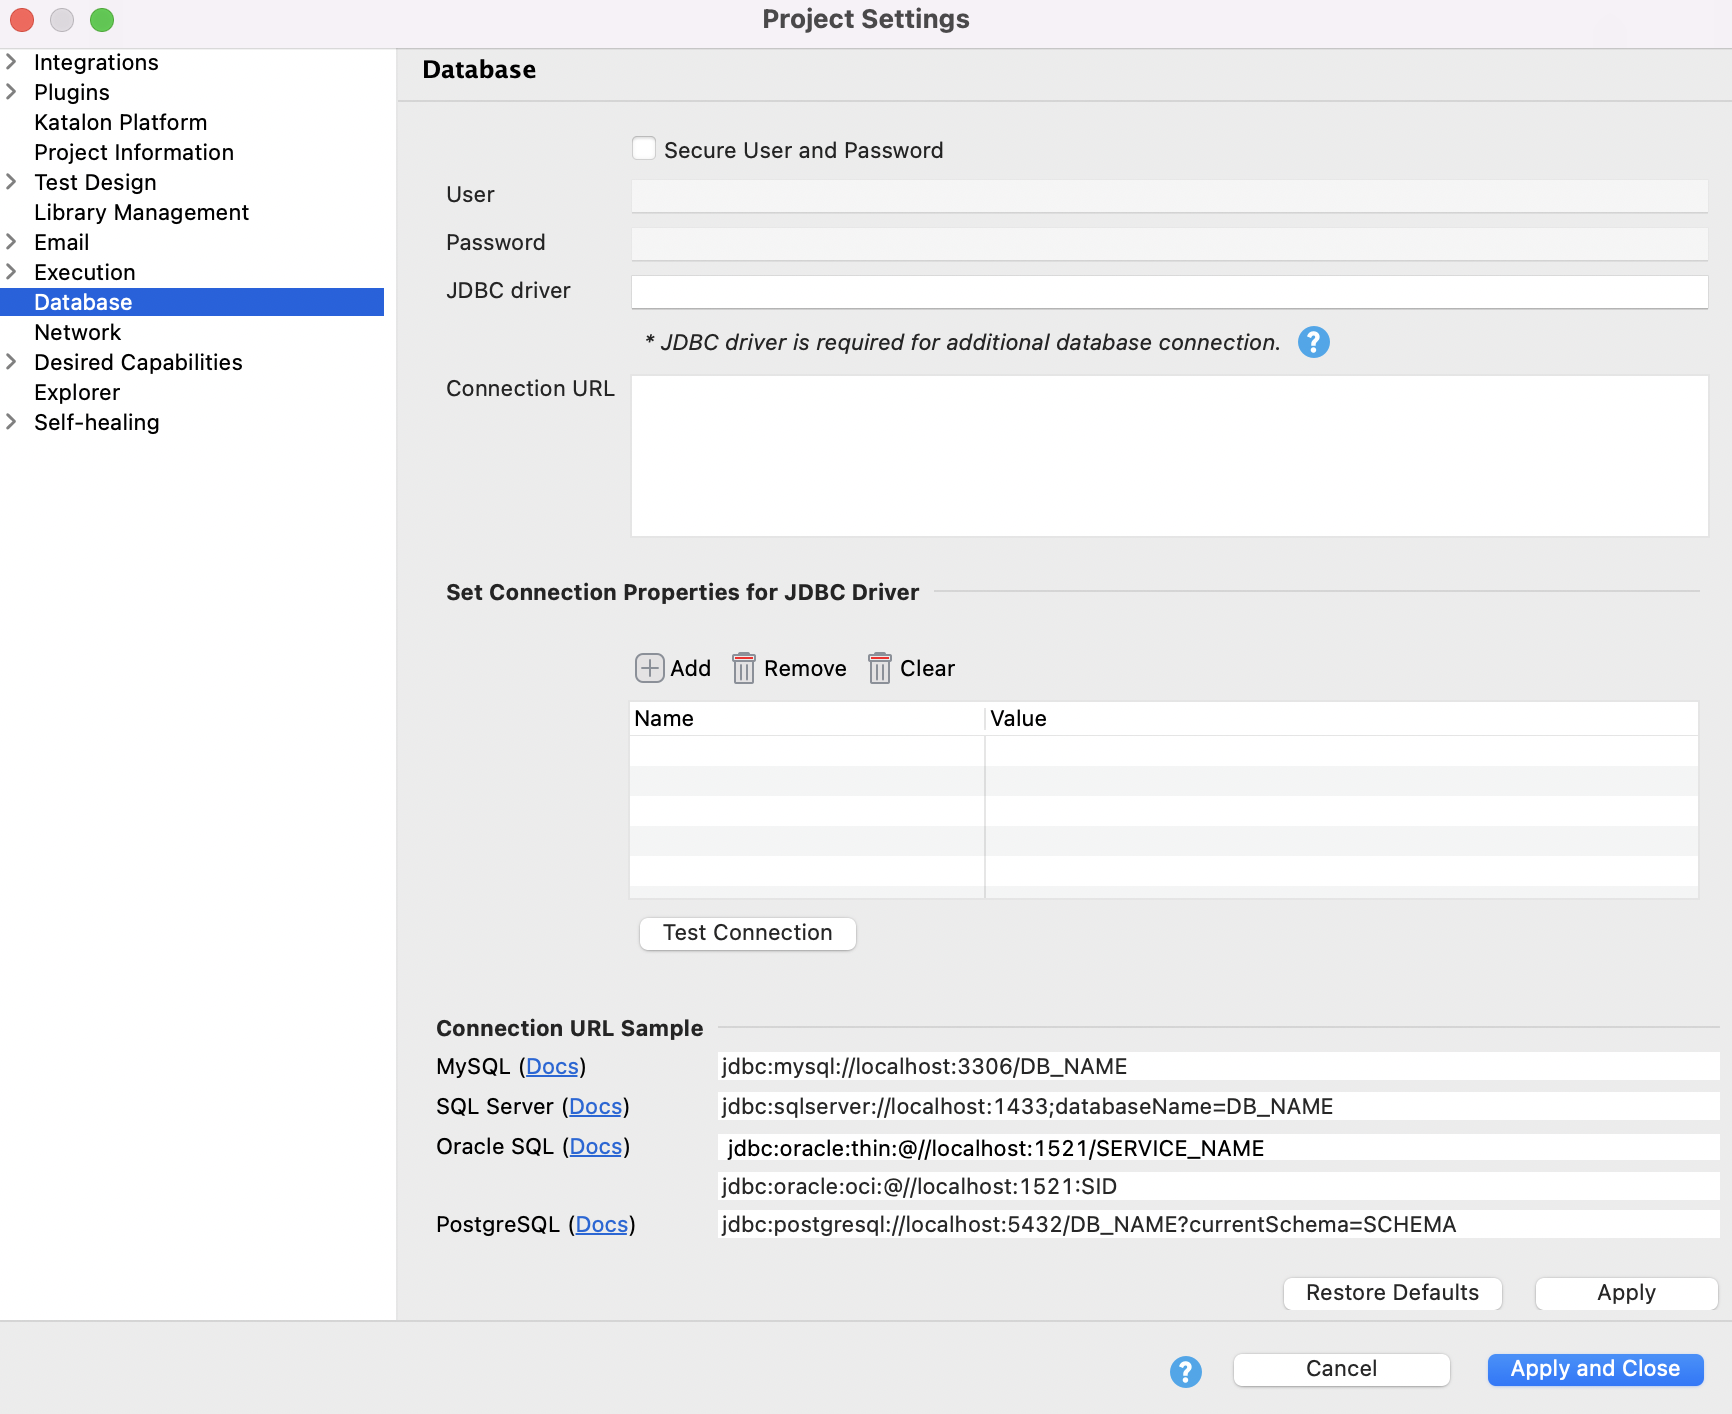Open the Library Management settings page
Image resolution: width=1732 pixels, height=1414 pixels.
[x=141, y=212]
